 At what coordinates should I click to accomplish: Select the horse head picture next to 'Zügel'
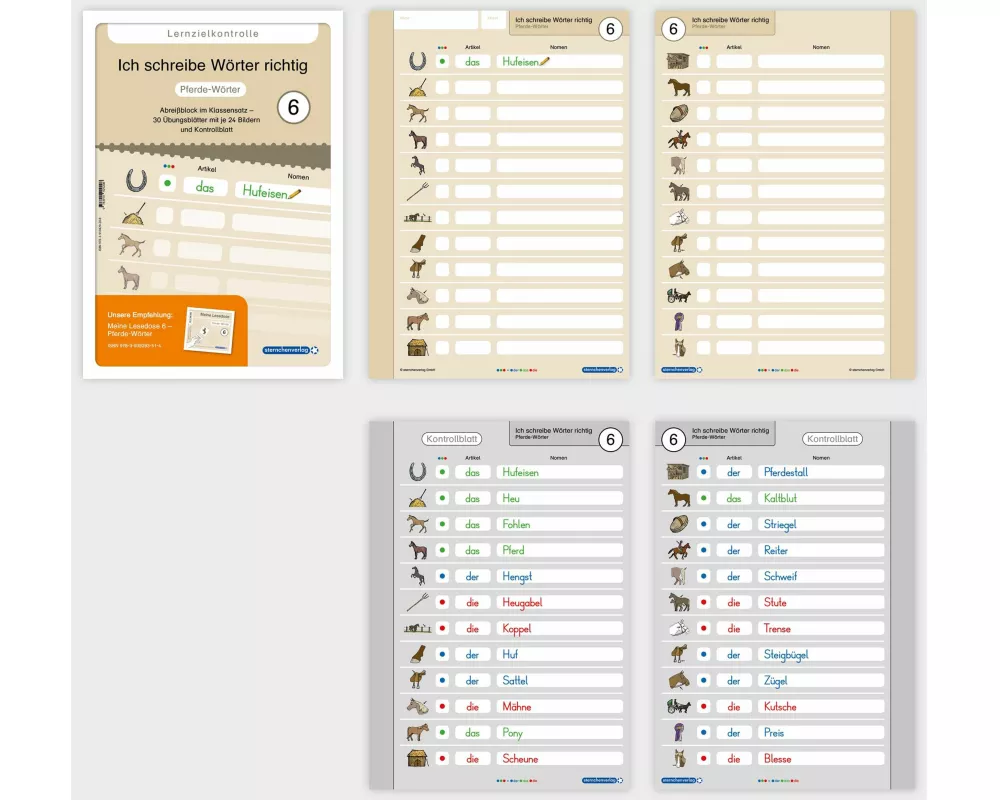pyautogui.click(x=678, y=680)
